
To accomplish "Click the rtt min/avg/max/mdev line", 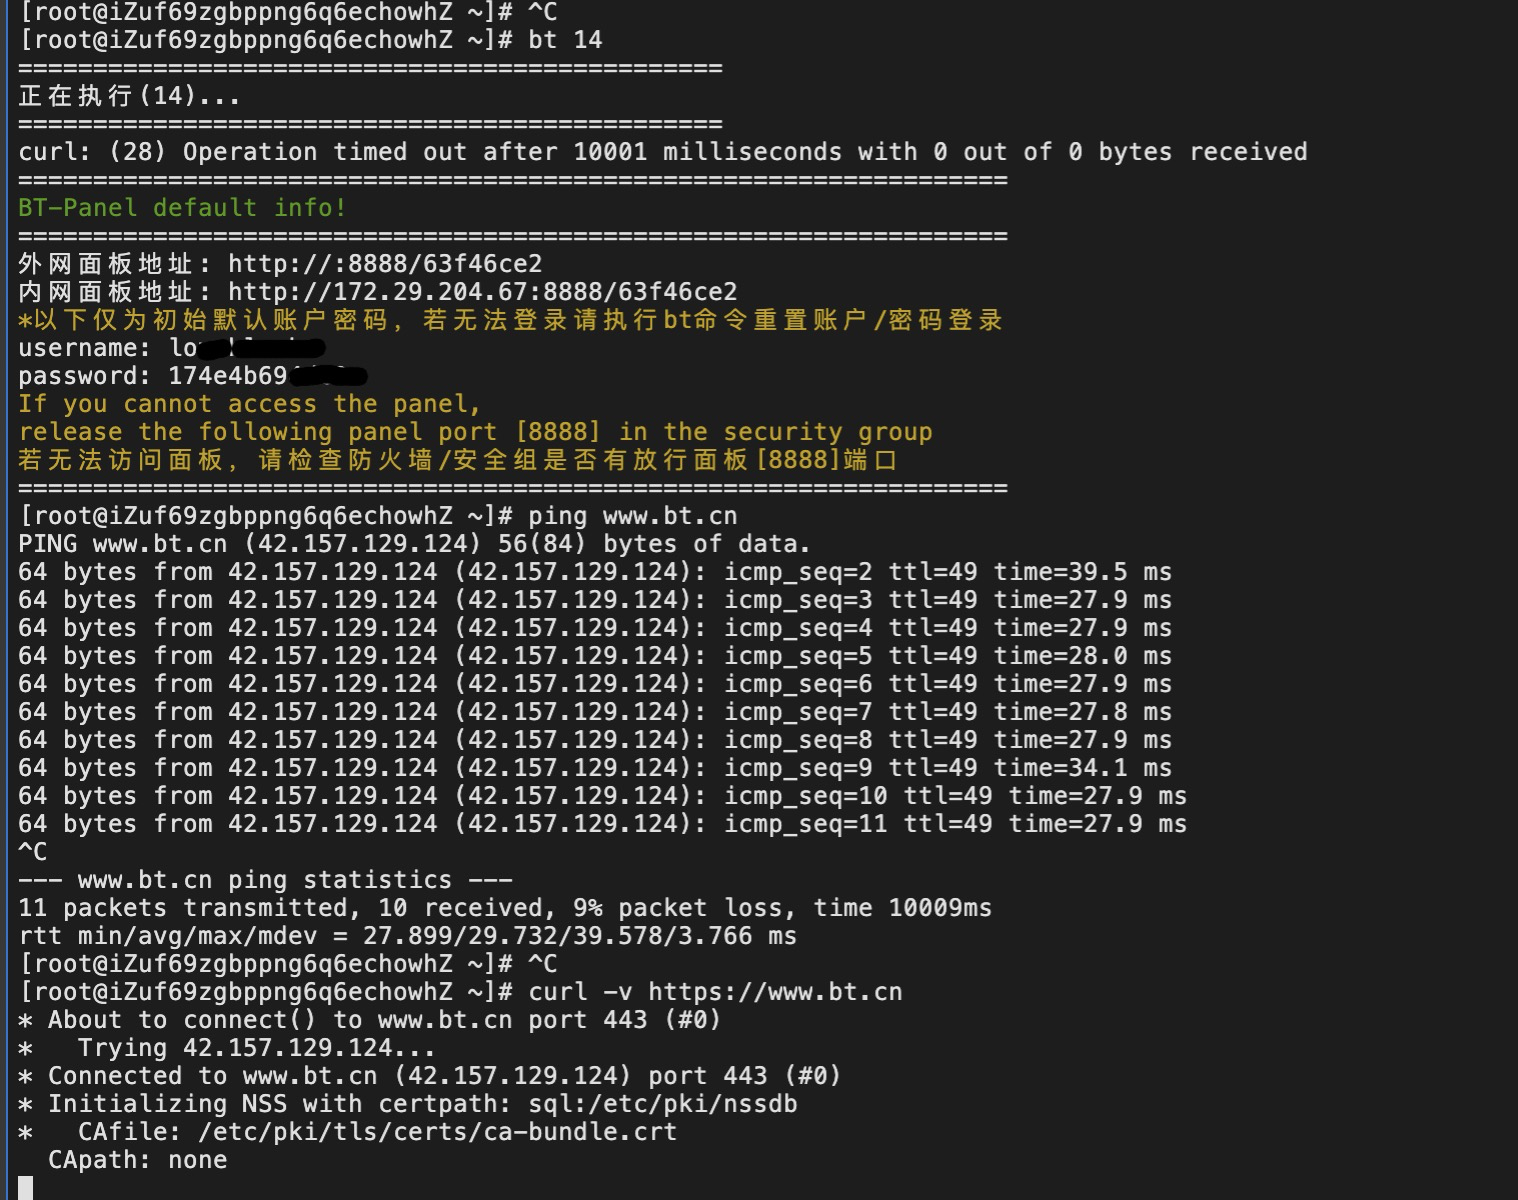I will pyautogui.click(x=408, y=936).
